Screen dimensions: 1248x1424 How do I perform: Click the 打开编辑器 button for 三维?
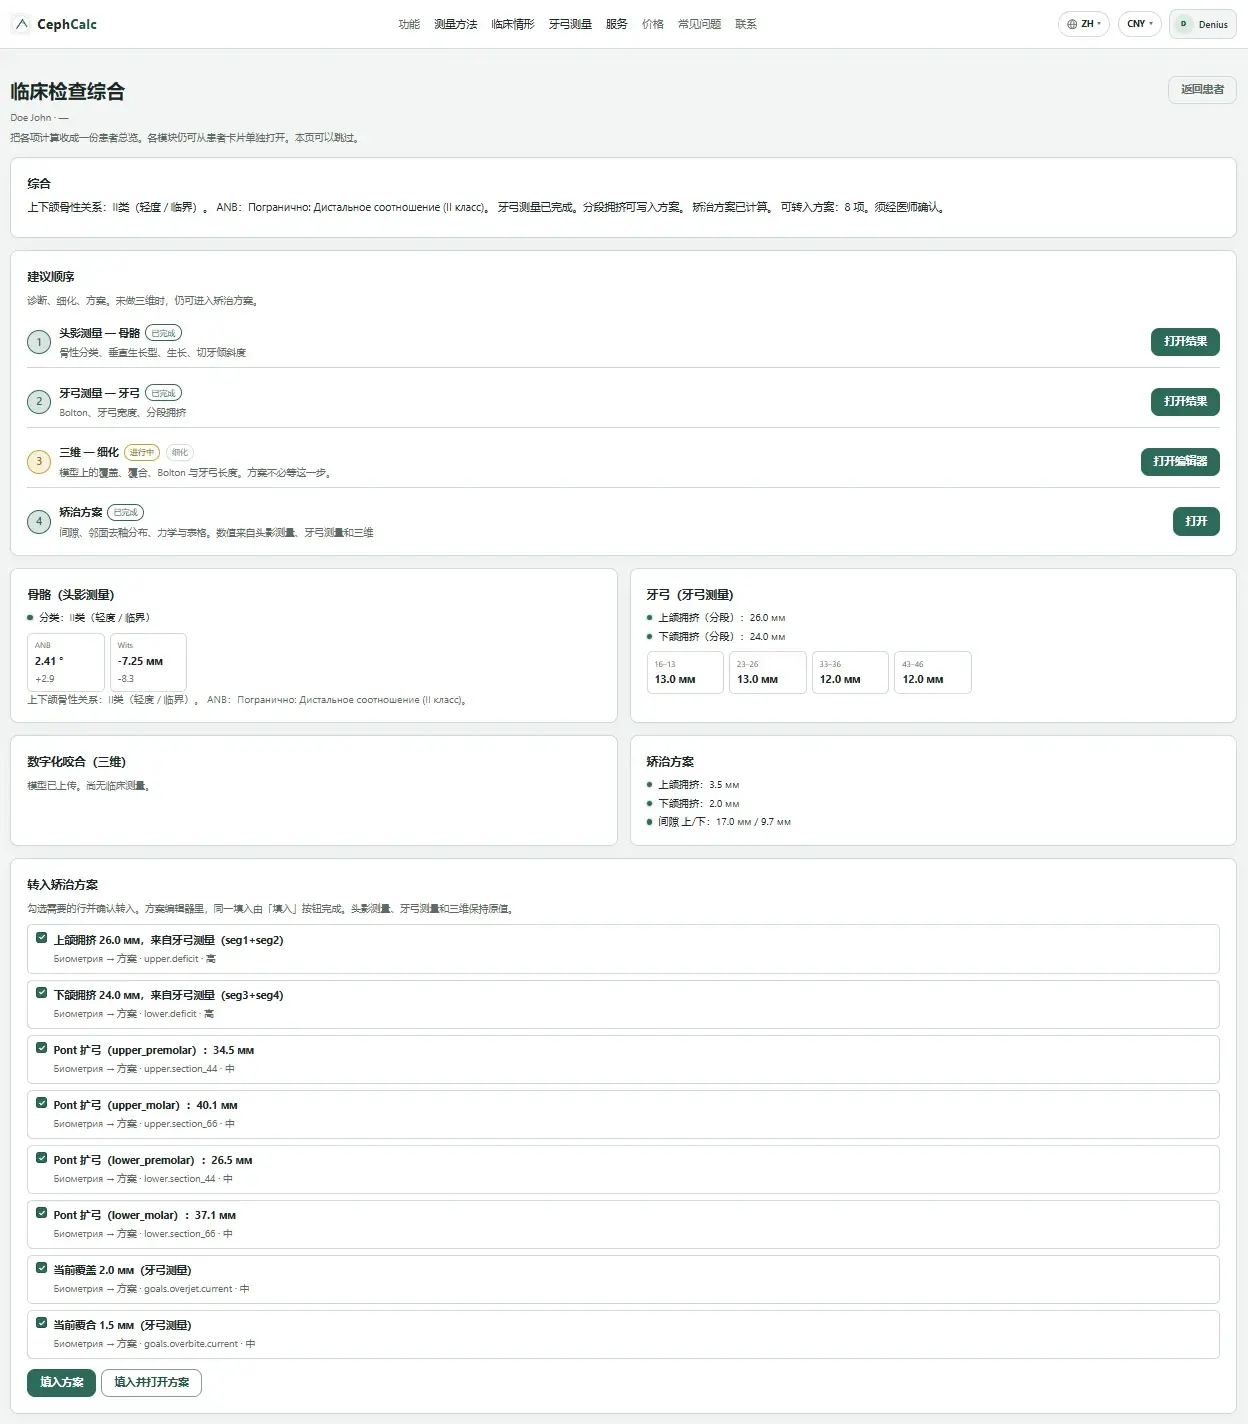(x=1180, y=462)
